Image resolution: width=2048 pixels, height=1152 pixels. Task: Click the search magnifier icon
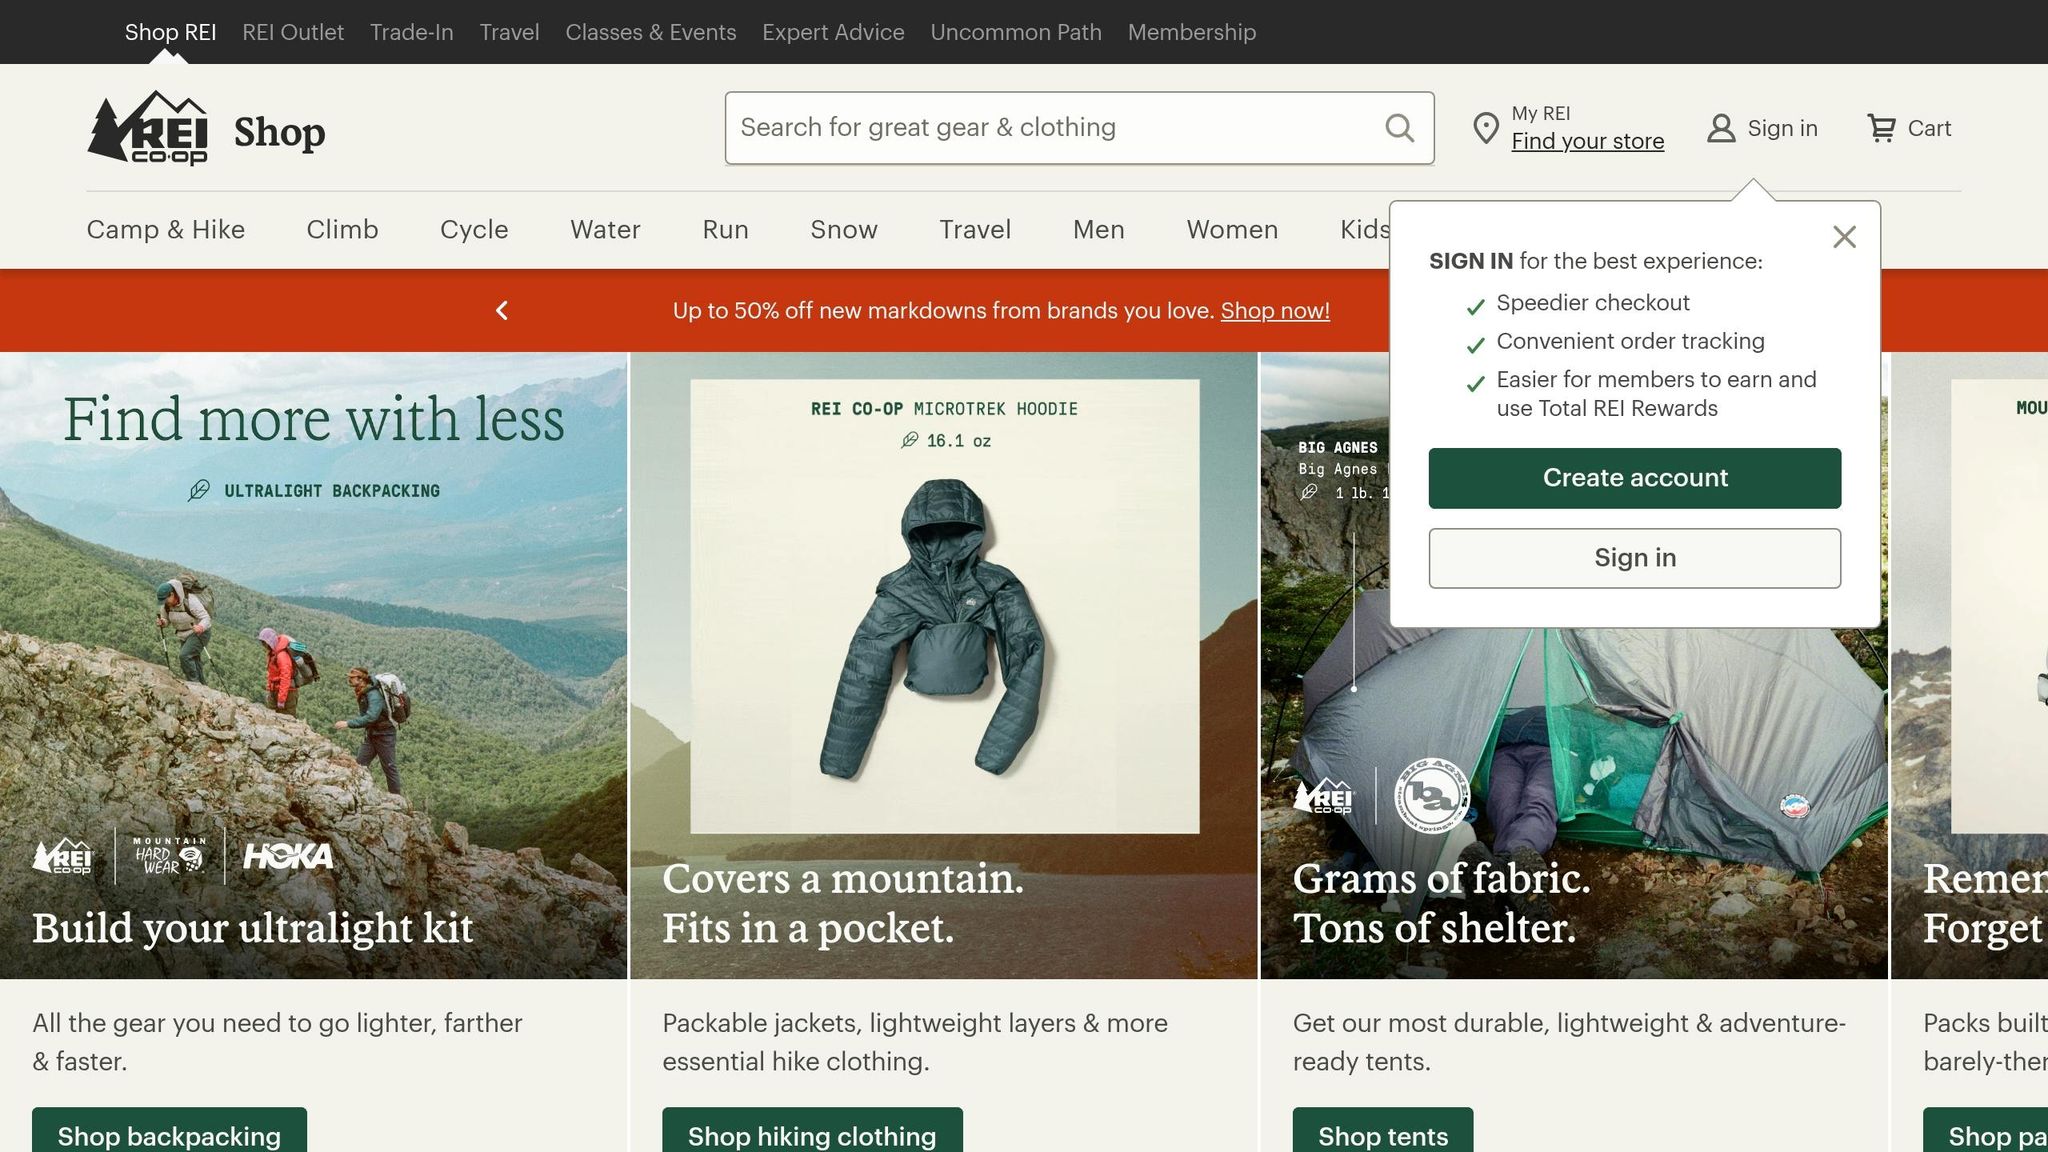tap(1399, 128)
